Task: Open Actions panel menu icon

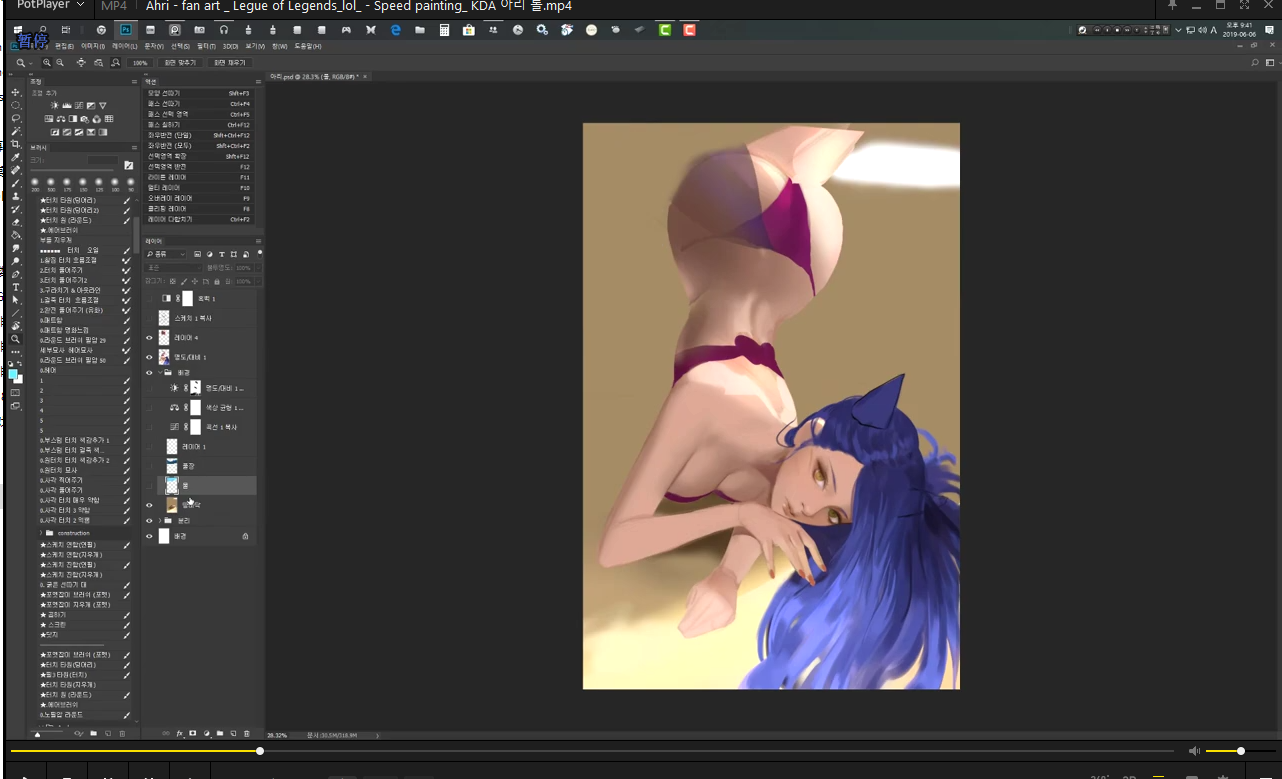Action: tap(257, 82)
